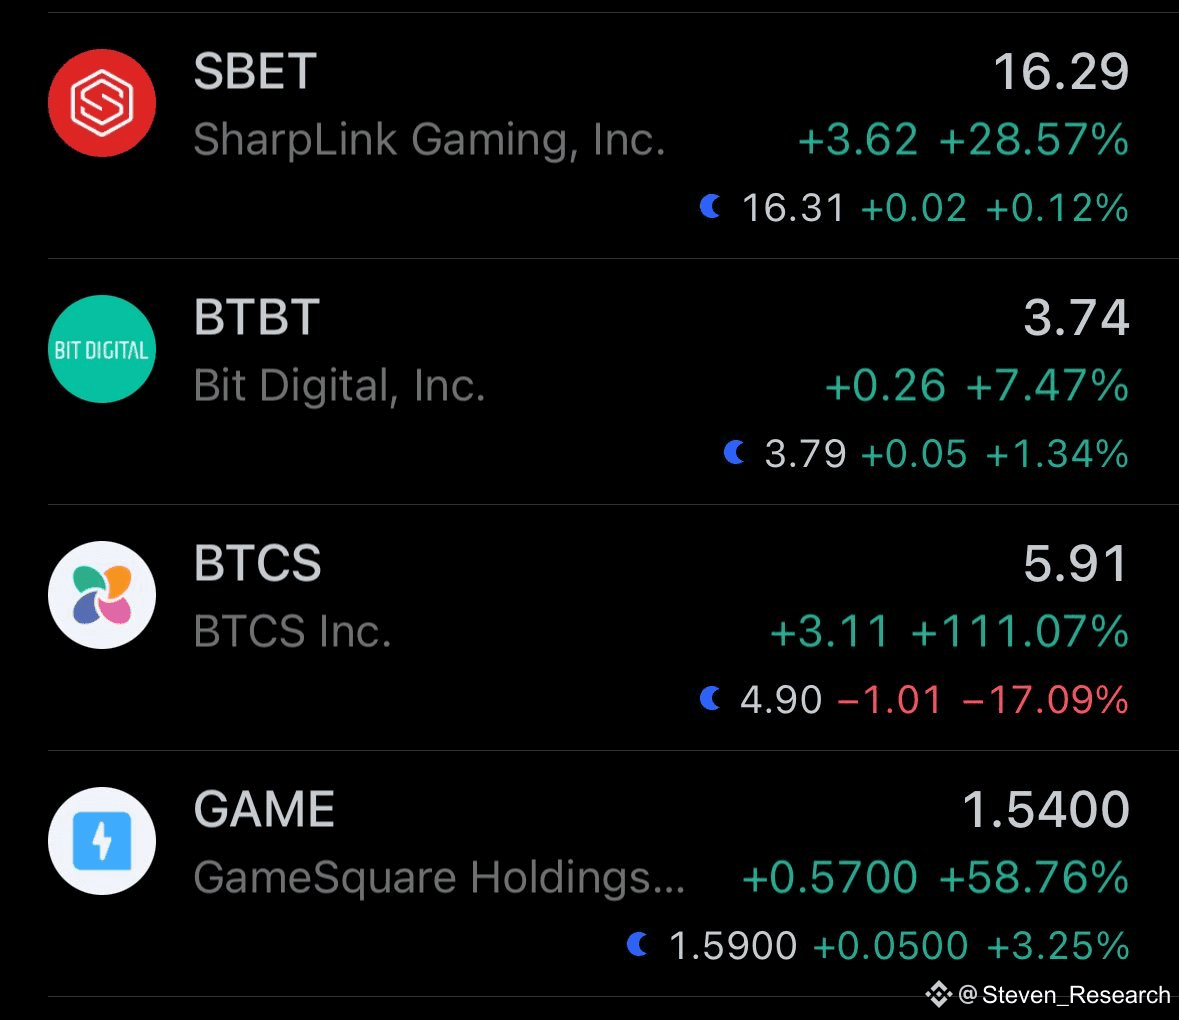Click the Binance logo in the watermark
This screenshot has width=1179, height=1020.
pos(938,994)
